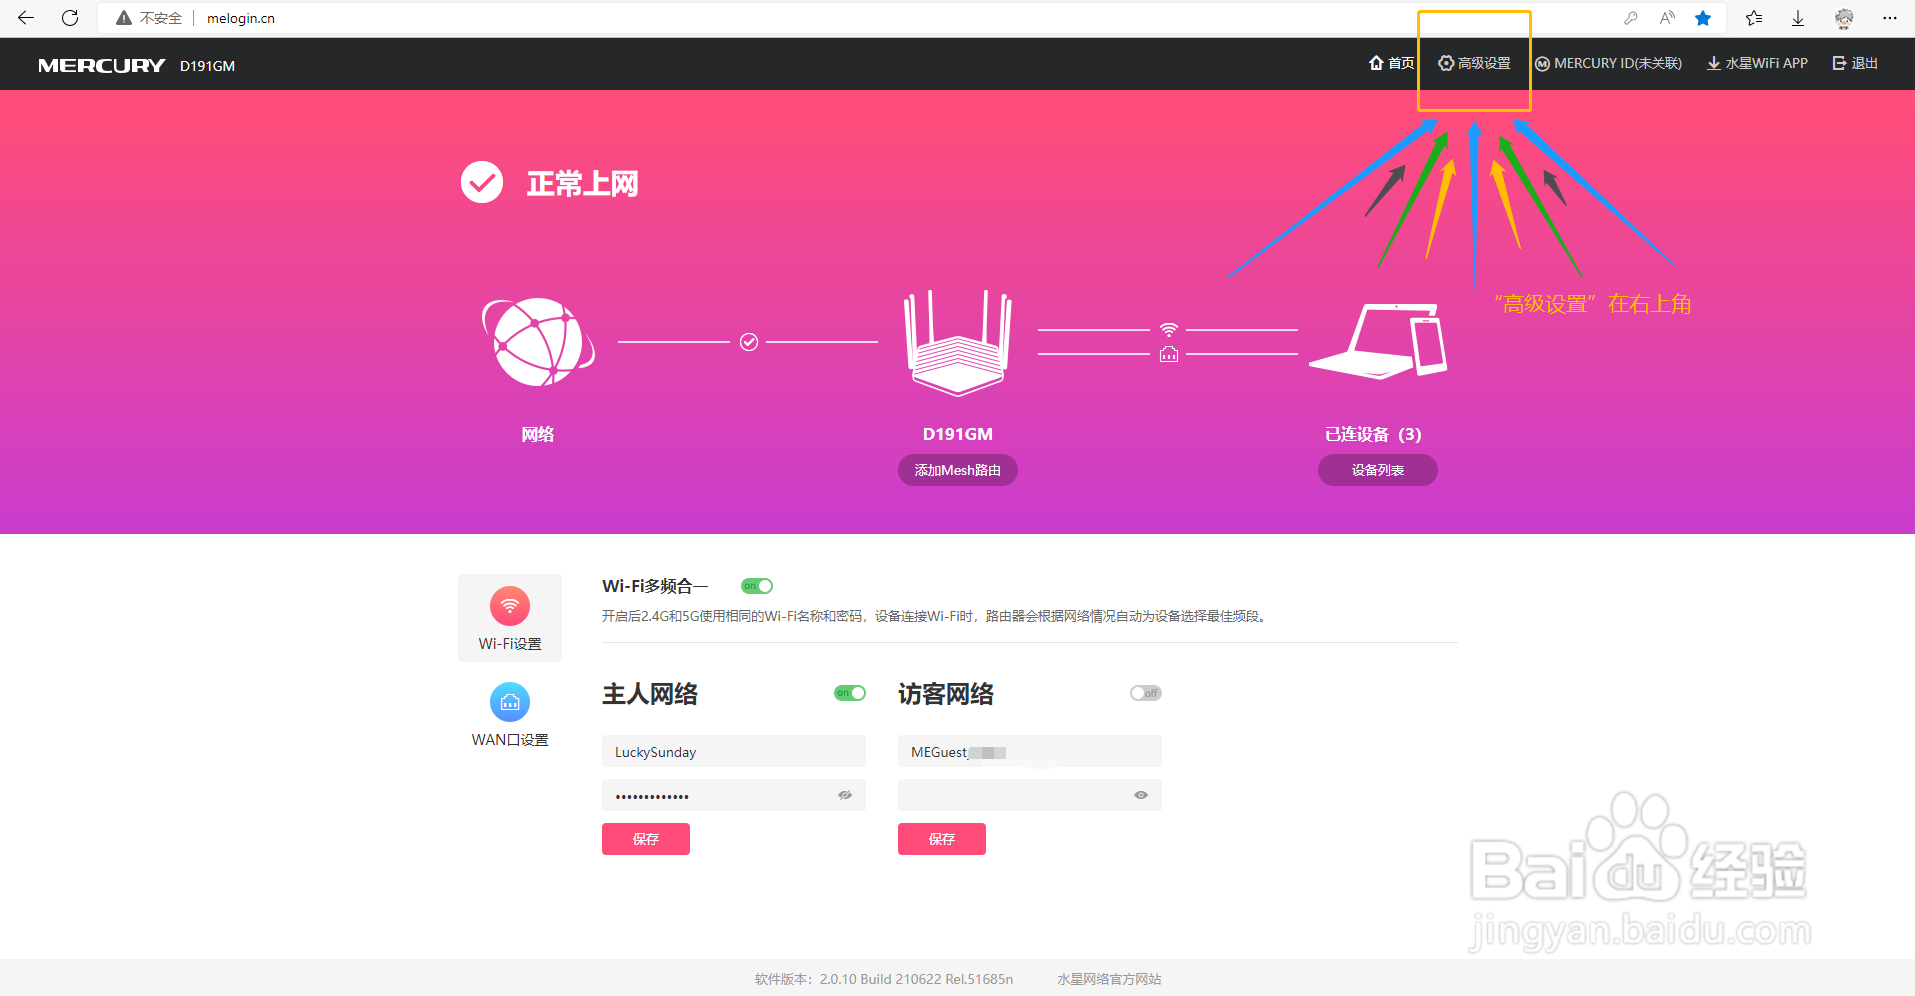Click the read aloud icon
Image resolution: width=1915 pixels, height=996 pixels.
(x=1667, y=18)
